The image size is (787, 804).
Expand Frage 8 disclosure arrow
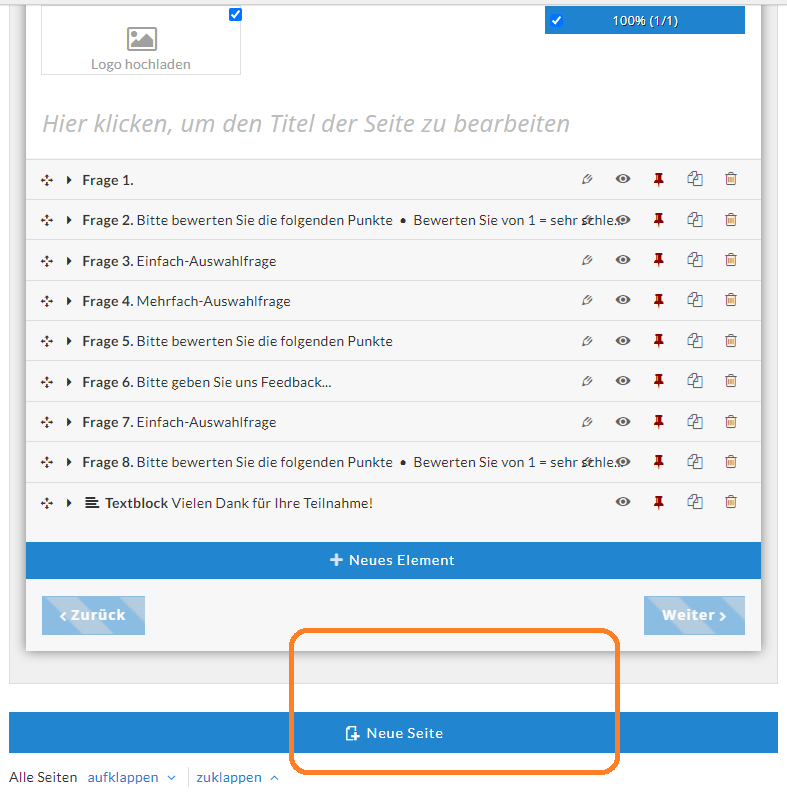(69, 462)
